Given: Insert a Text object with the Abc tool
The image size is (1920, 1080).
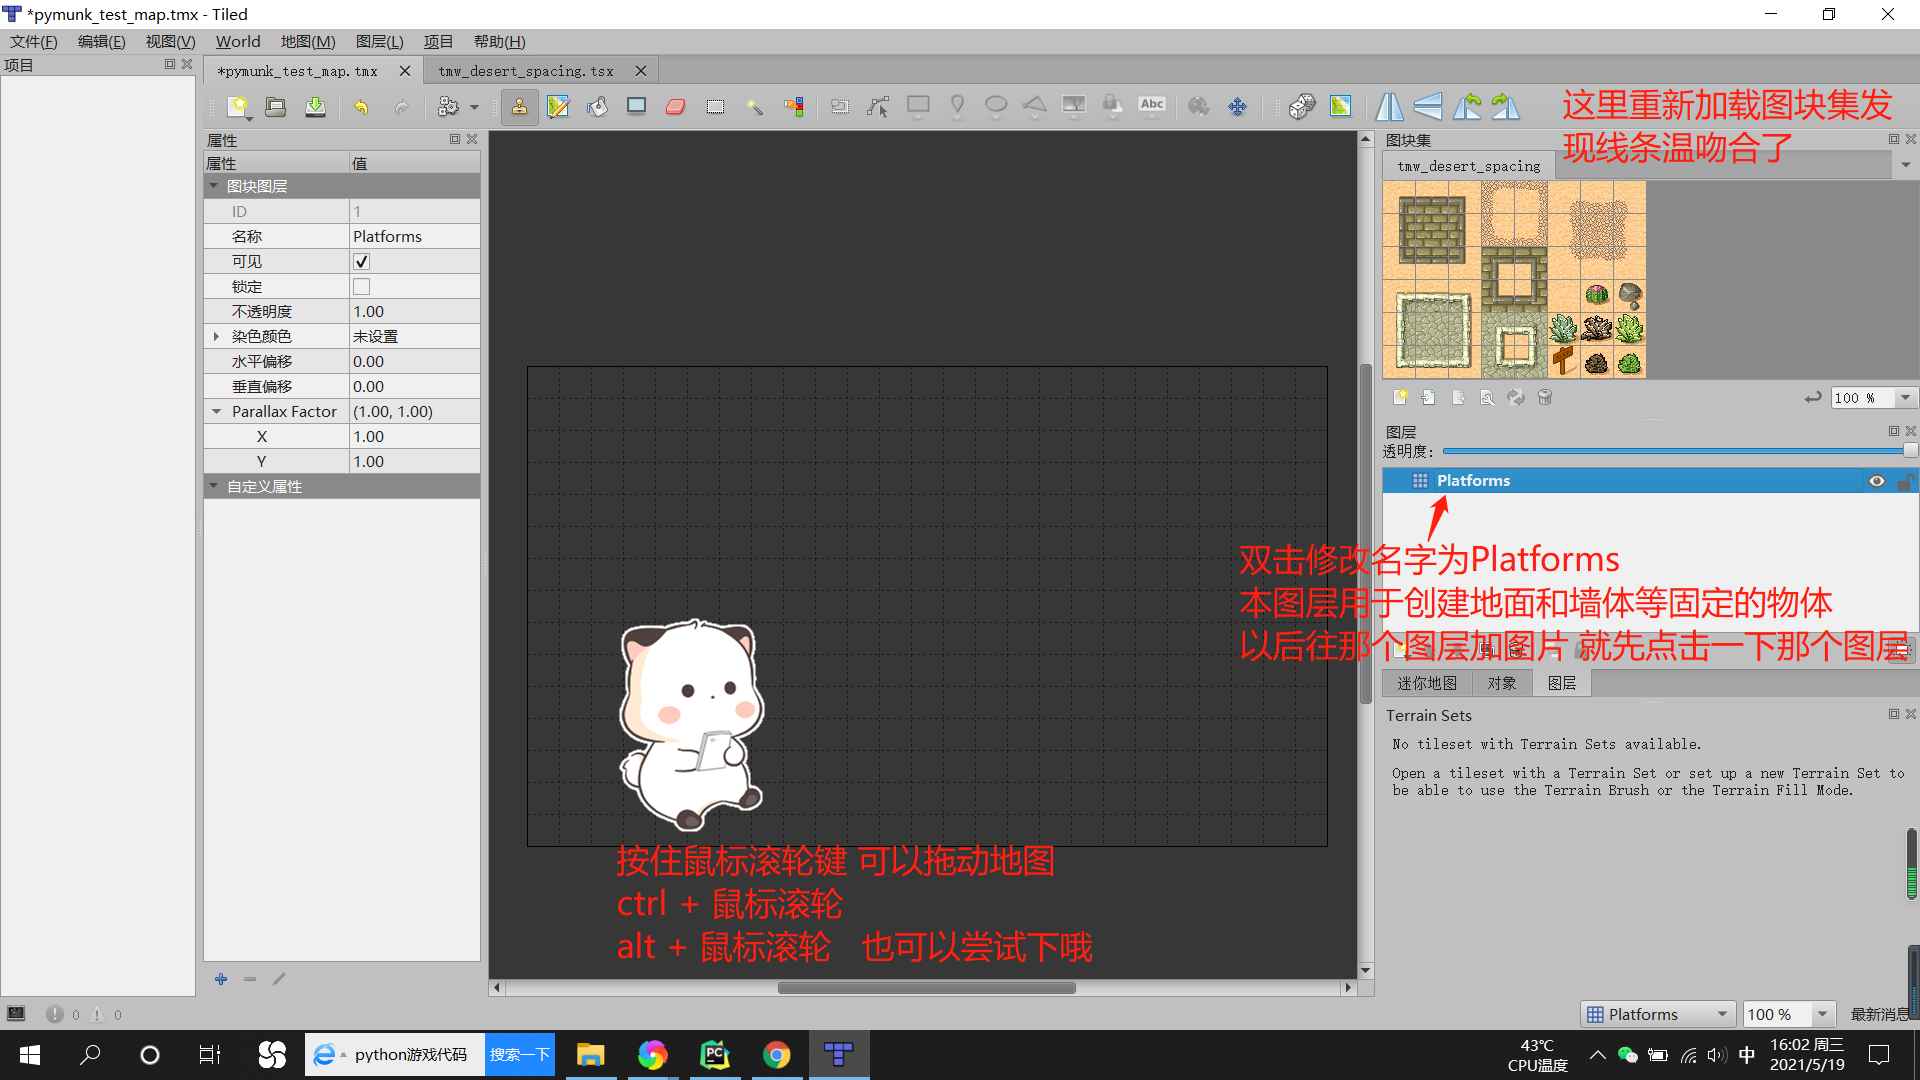Looking at the screenshot, I should point(1151,105).
